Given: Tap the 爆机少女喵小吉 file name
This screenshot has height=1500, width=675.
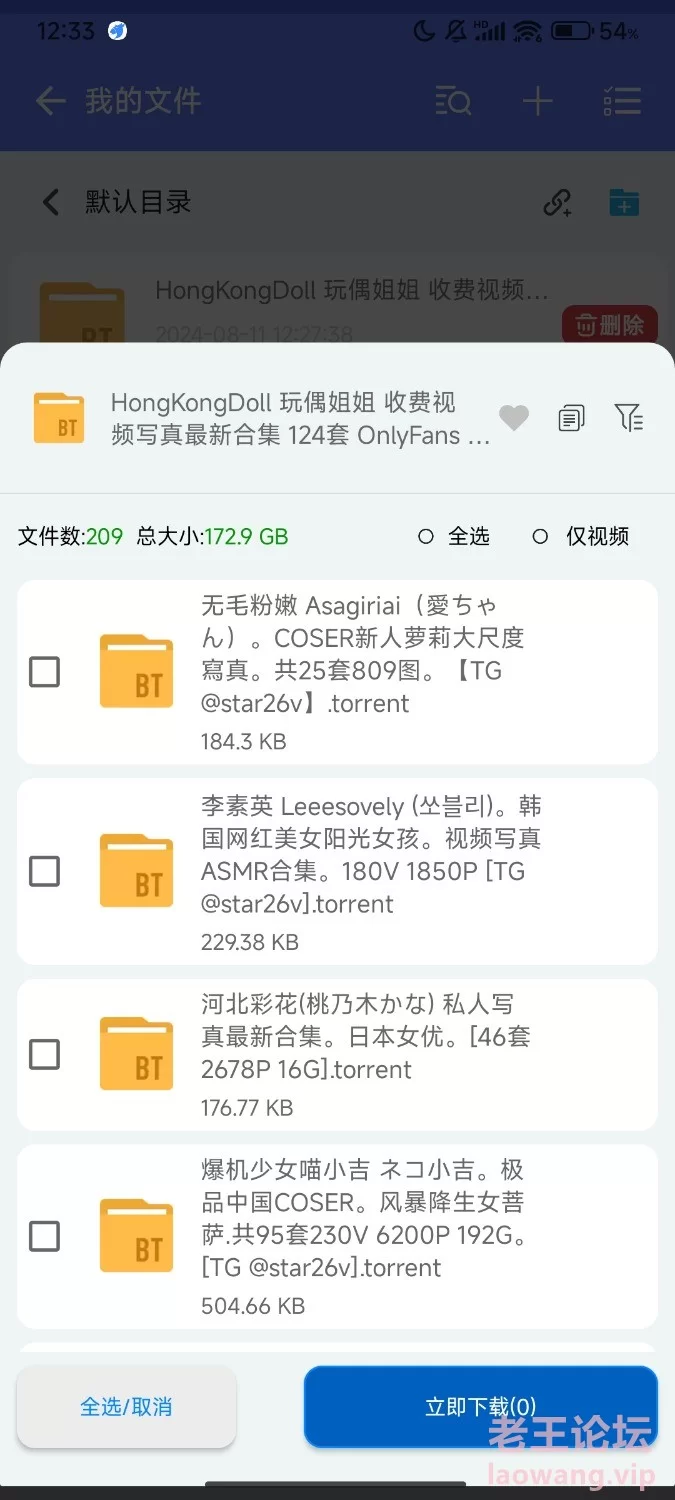Looking at the screenshot, I should tap(364, 1219).
